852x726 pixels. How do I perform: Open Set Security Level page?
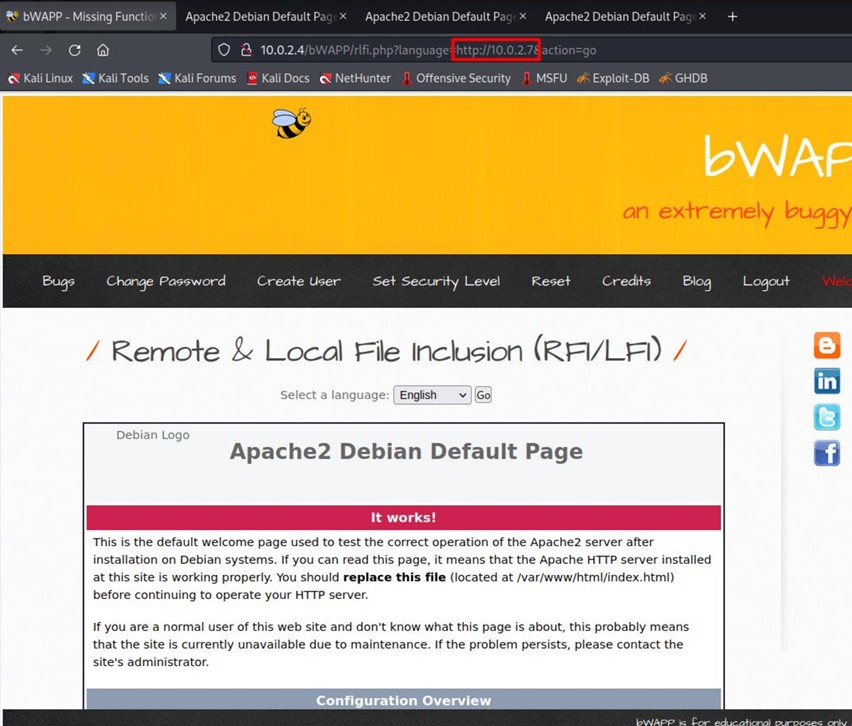tap(436, 281)
